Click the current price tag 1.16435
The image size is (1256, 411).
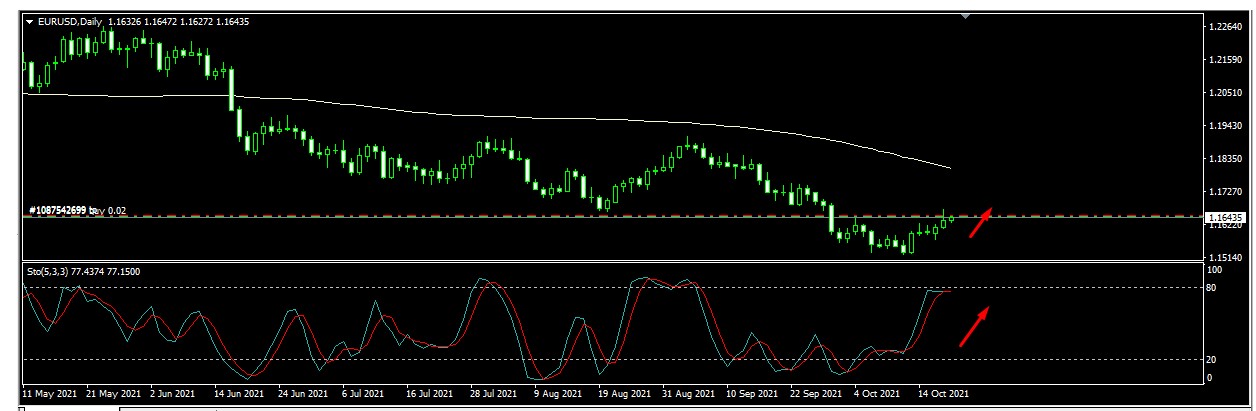[1225, 217]
